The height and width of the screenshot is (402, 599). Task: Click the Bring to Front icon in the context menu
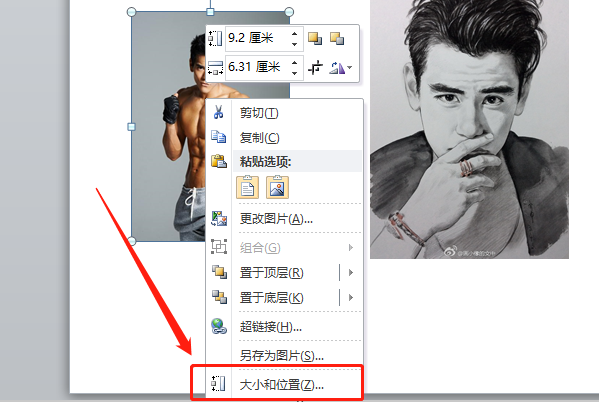tap(219, 272)
